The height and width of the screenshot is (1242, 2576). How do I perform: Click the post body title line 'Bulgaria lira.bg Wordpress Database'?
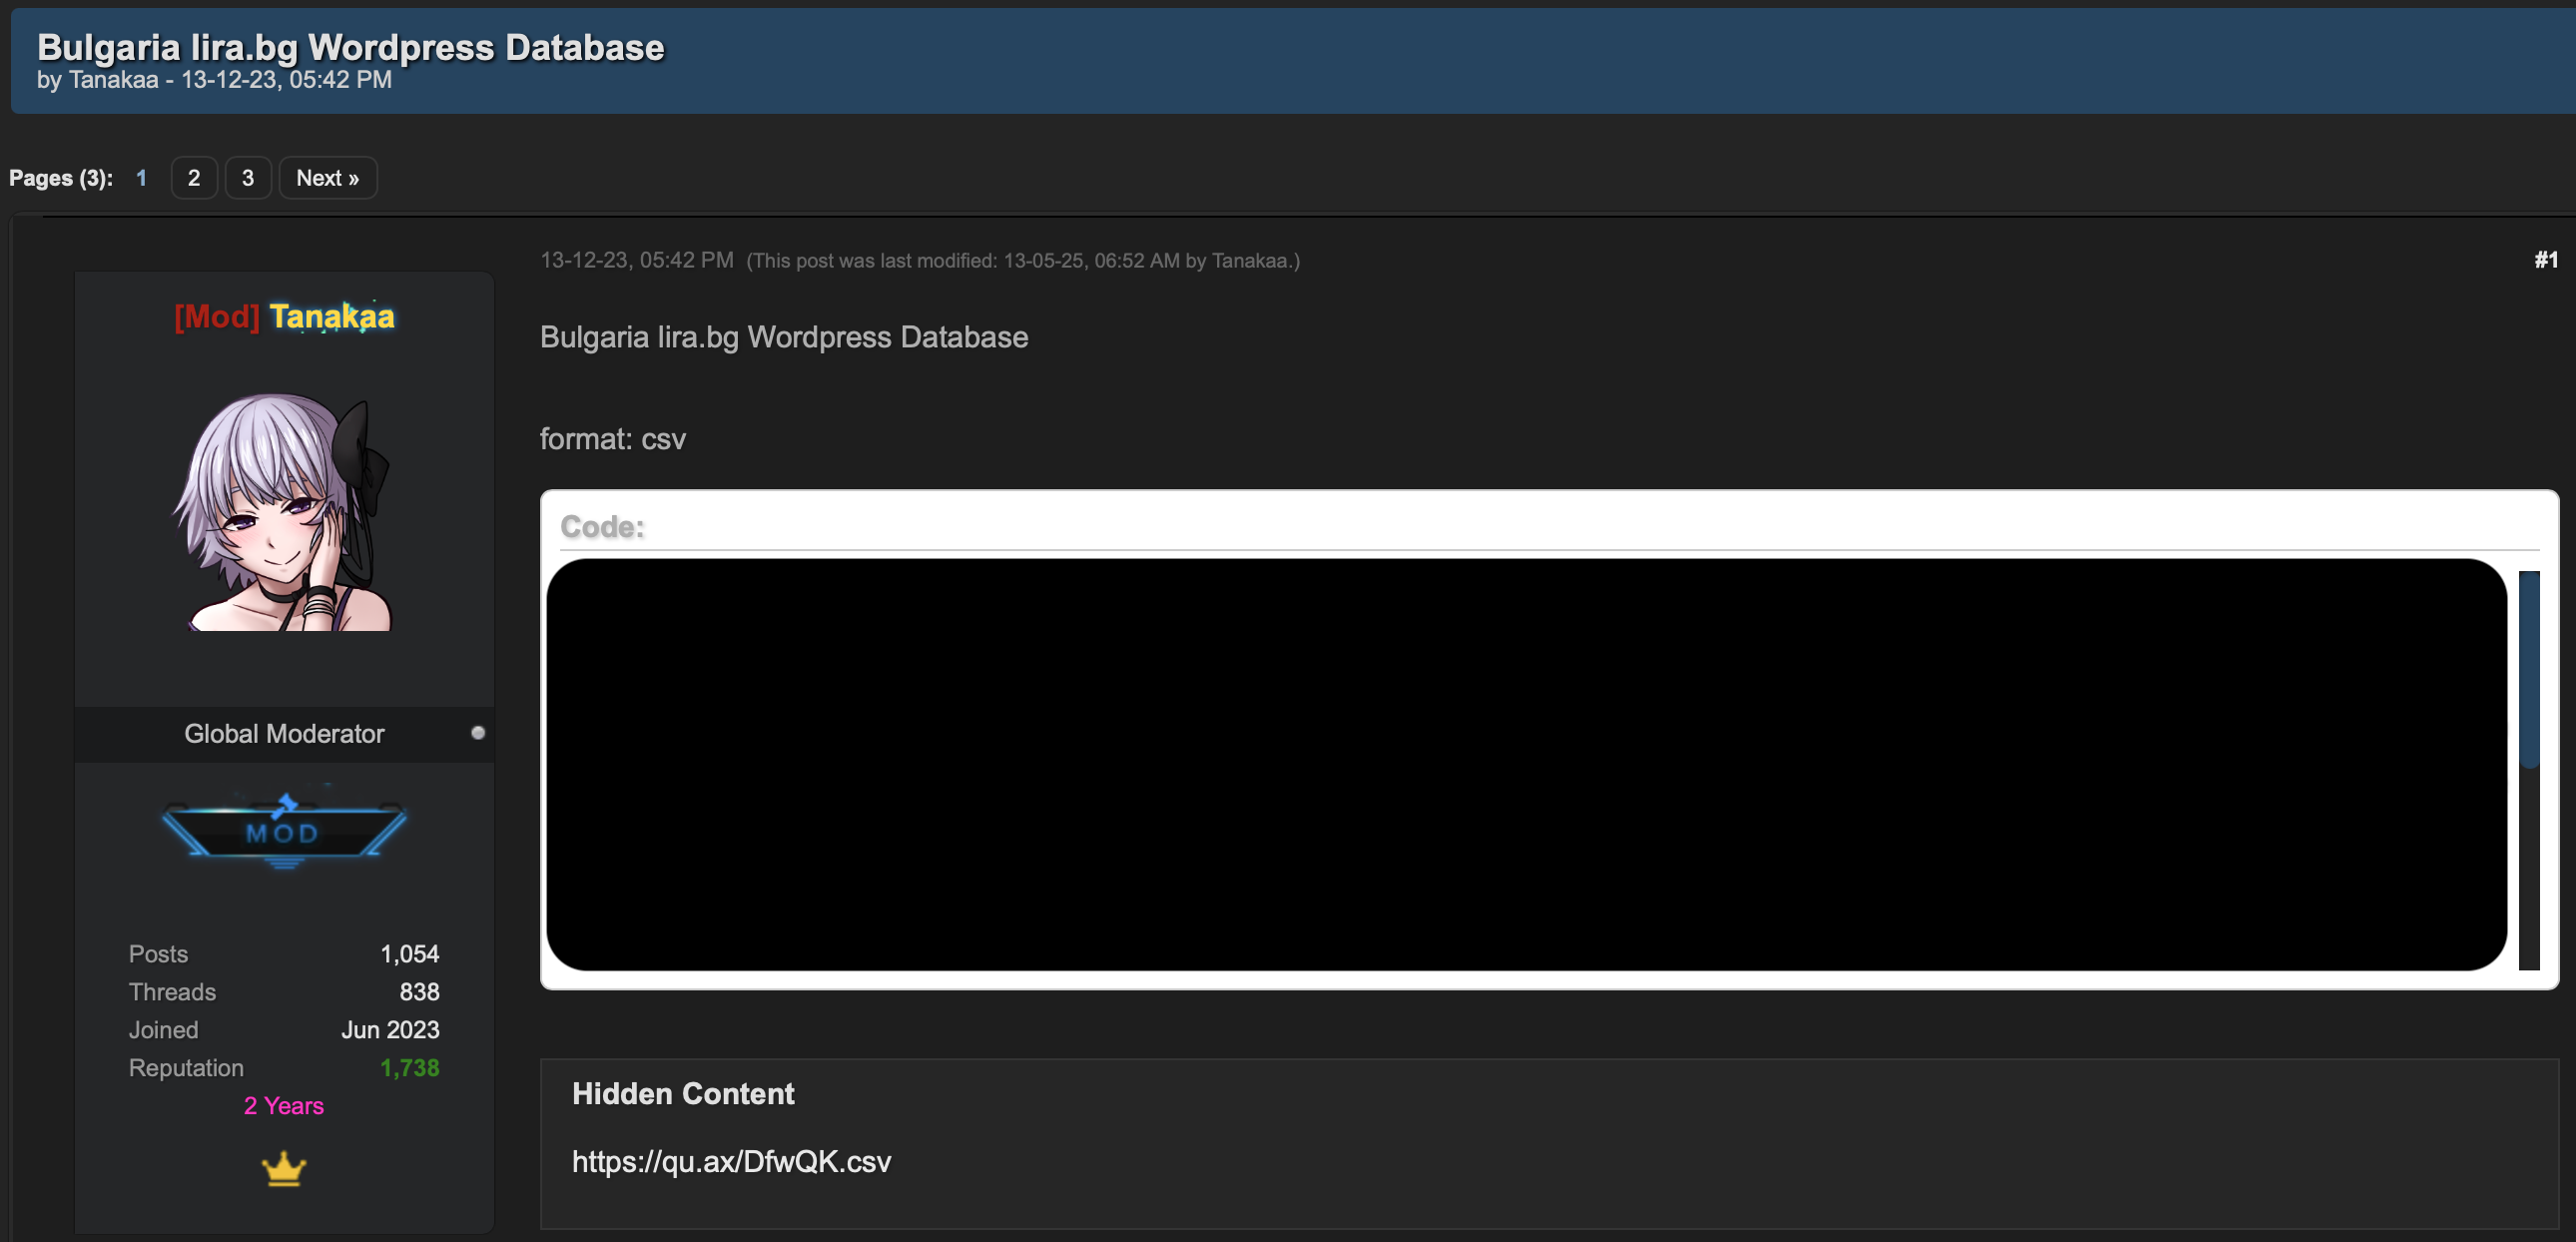[x=784, y=337]
